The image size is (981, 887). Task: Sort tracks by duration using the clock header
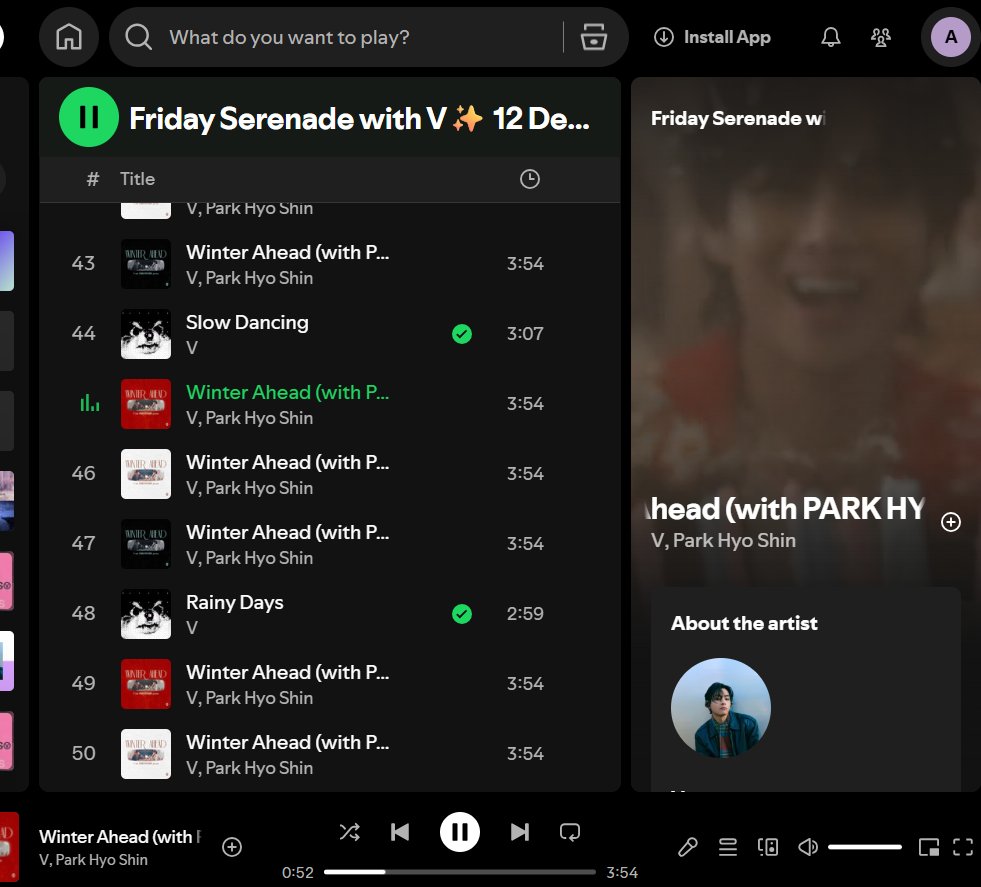coord(529,179)
